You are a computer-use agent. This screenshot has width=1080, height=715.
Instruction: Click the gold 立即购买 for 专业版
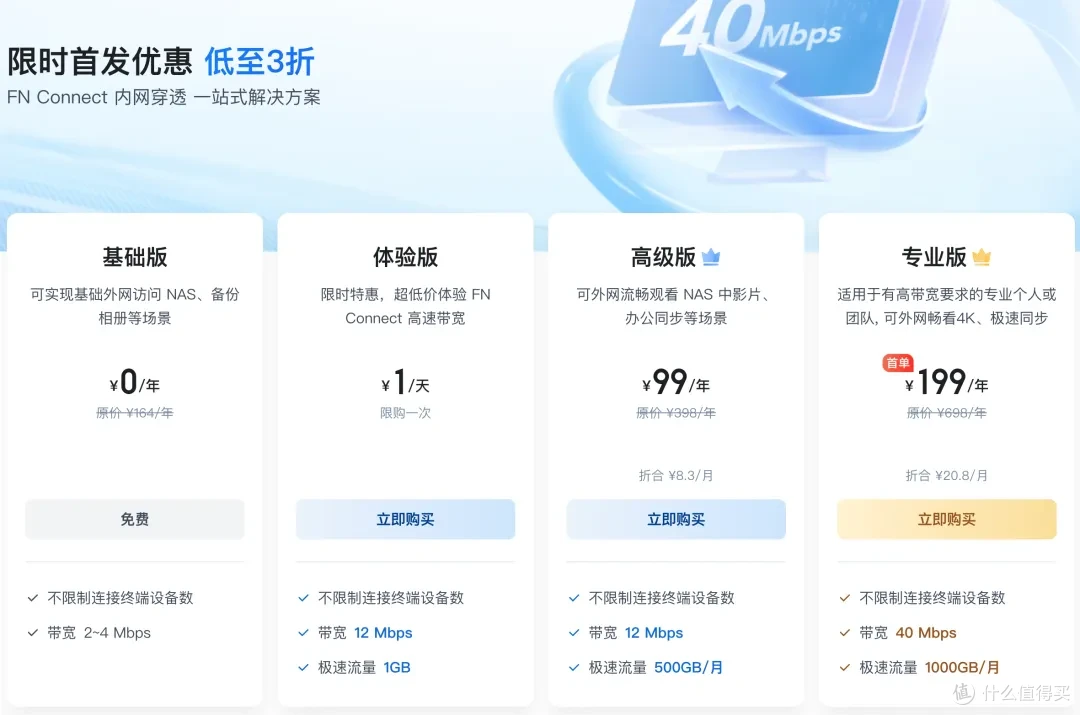click(x=947, y=519)
